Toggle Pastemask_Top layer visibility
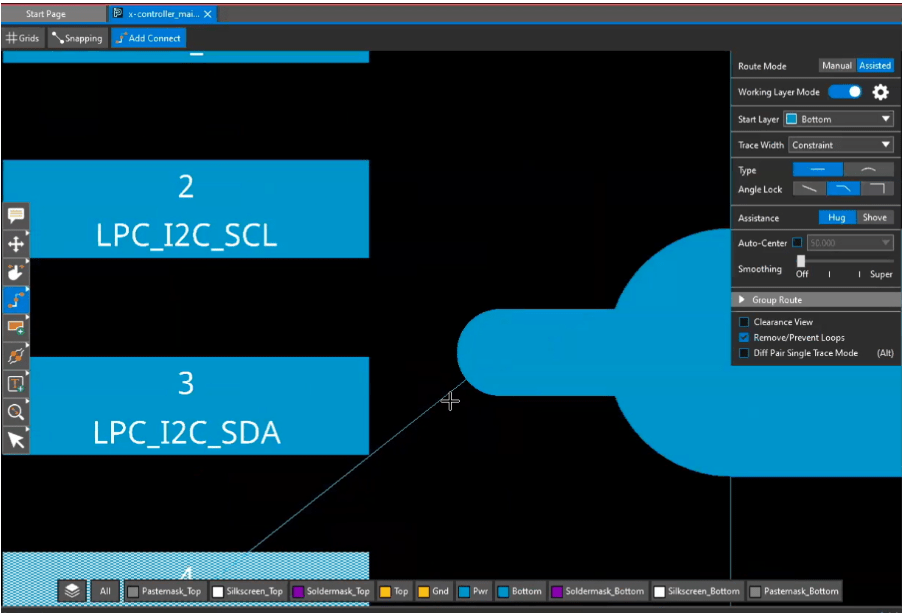 (165, 591)
